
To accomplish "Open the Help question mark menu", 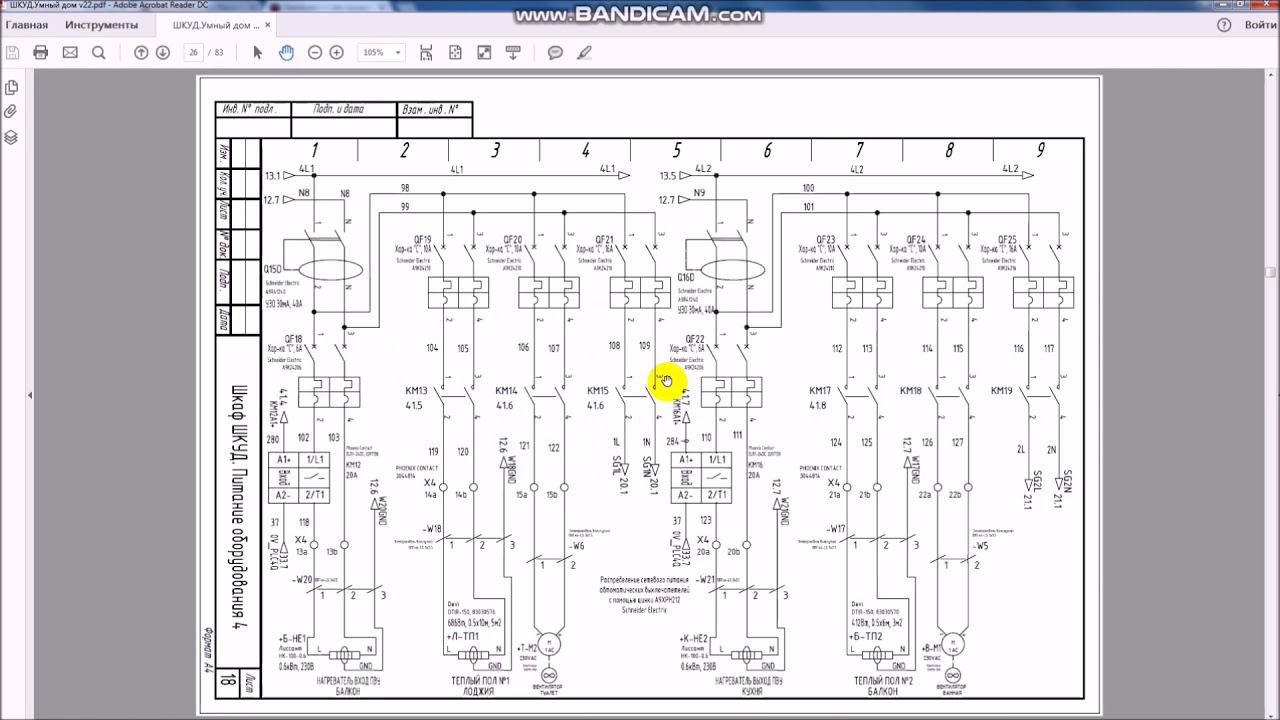I will (1225, 25).
